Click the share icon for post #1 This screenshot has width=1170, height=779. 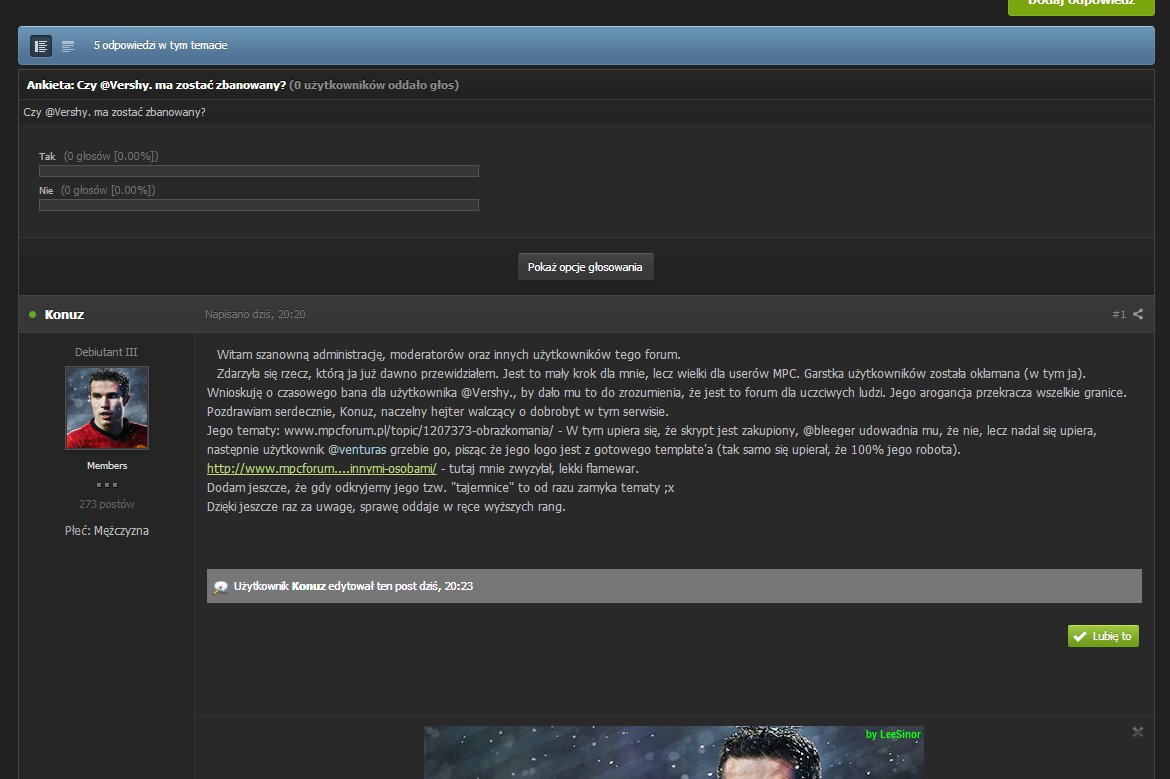pos(1138,314)
